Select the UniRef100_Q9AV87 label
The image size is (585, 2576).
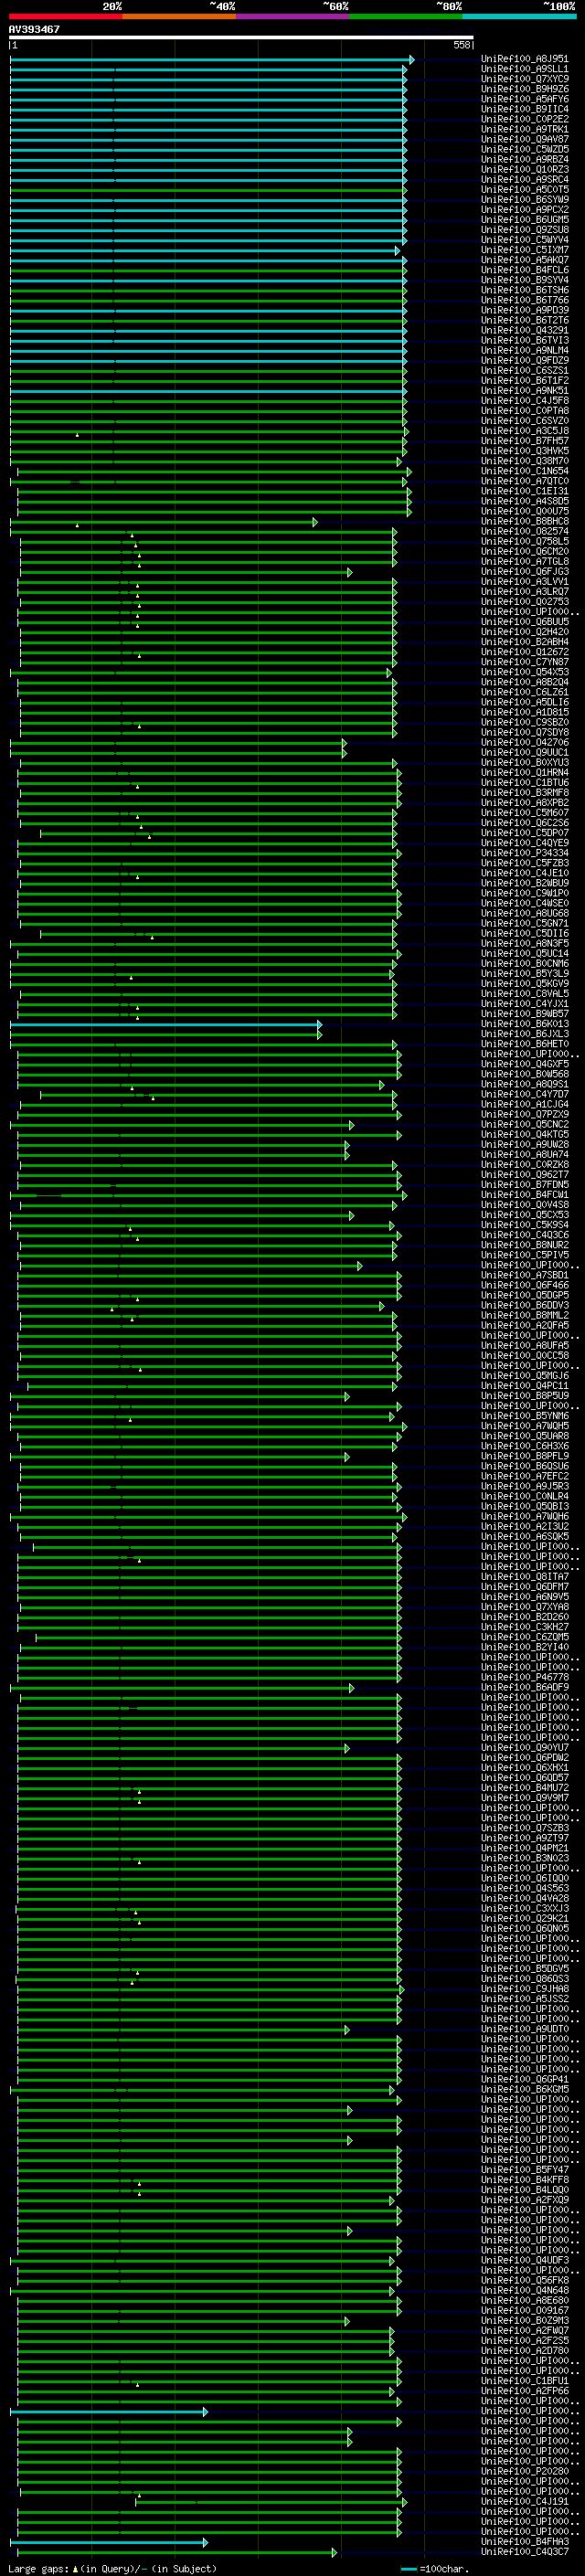point(525,140)
